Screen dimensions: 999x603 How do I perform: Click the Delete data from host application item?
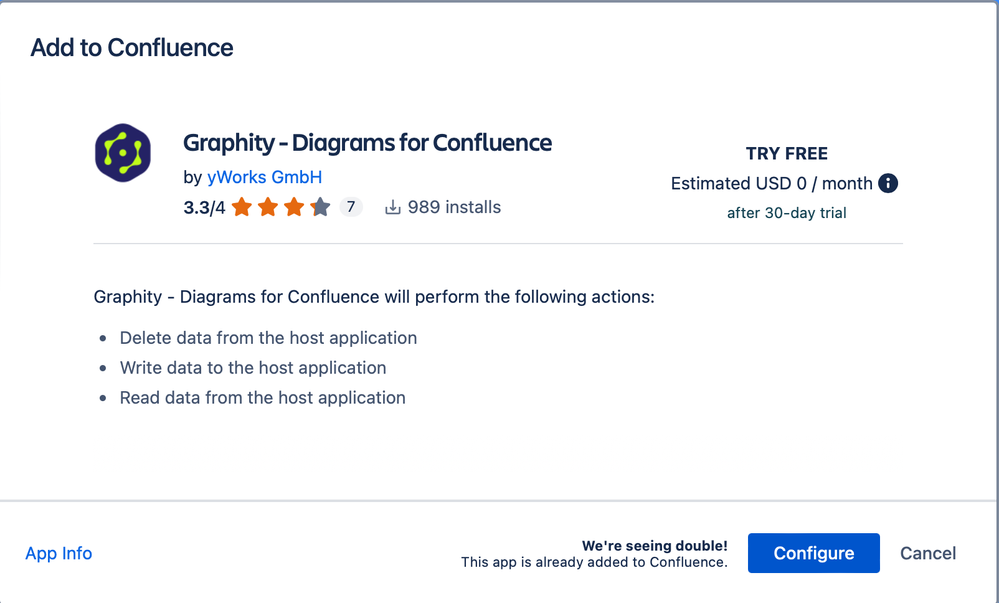coord(268,338)
